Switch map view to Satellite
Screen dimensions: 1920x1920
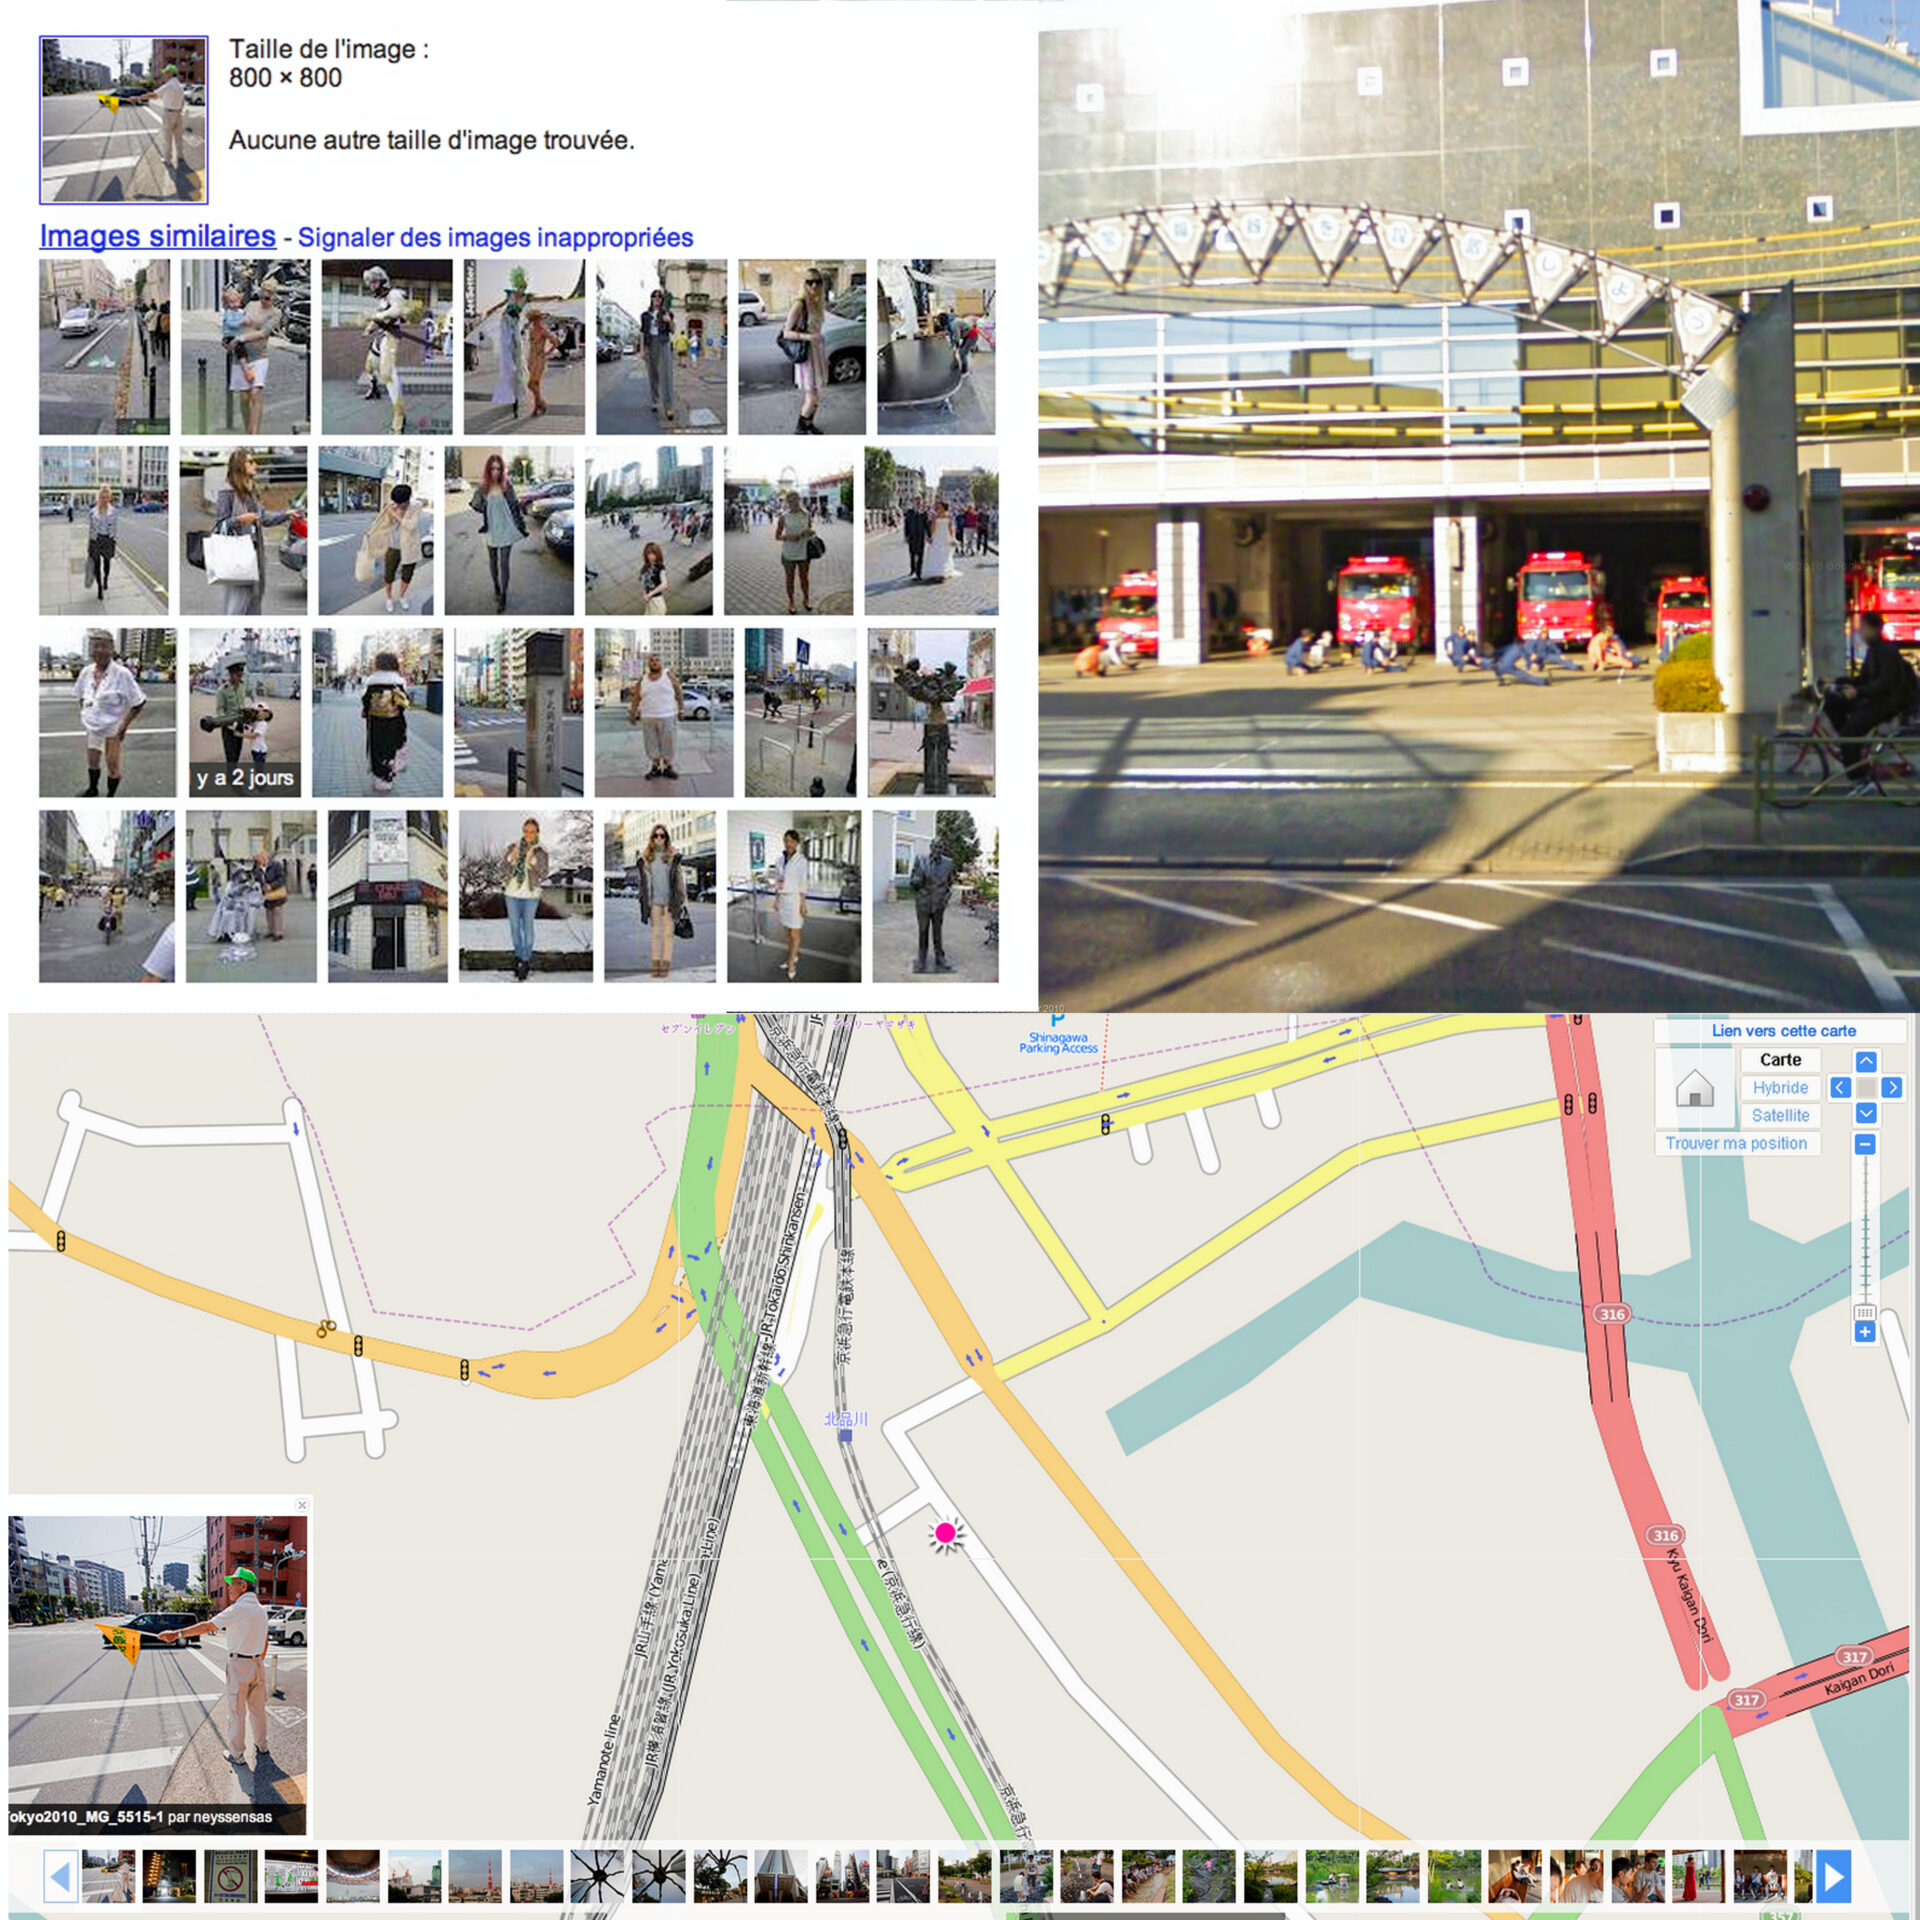1779,1115
